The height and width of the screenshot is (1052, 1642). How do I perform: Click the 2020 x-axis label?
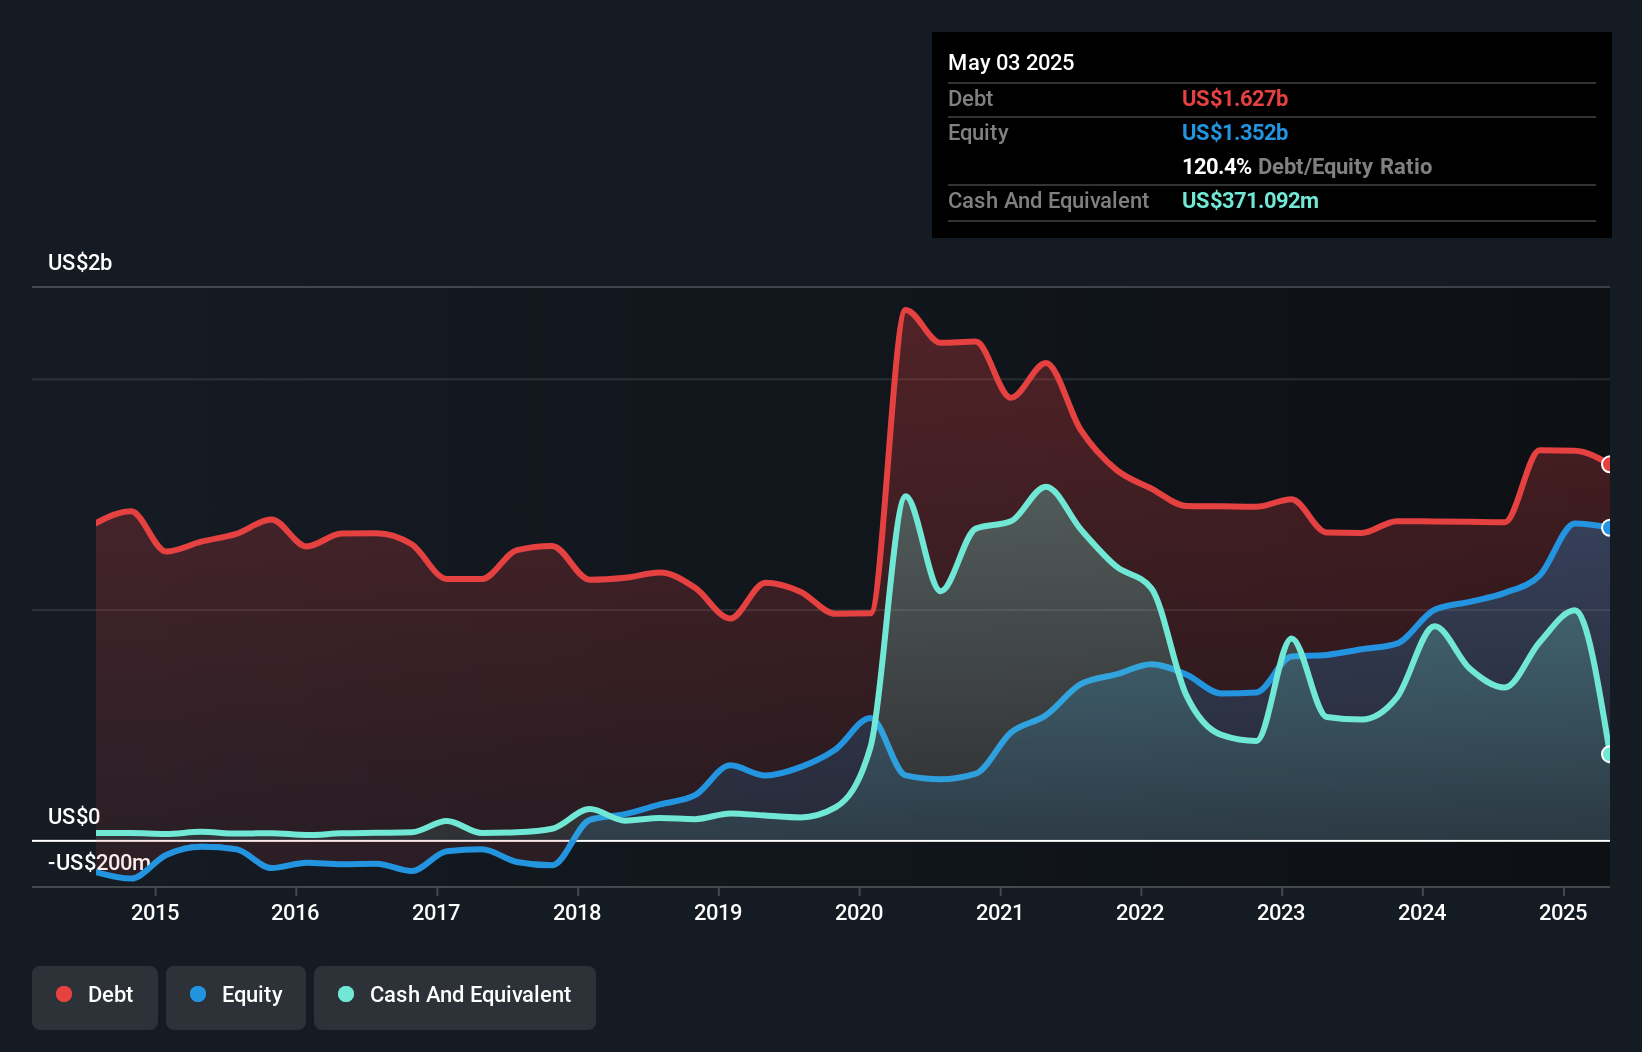(859, 912)
